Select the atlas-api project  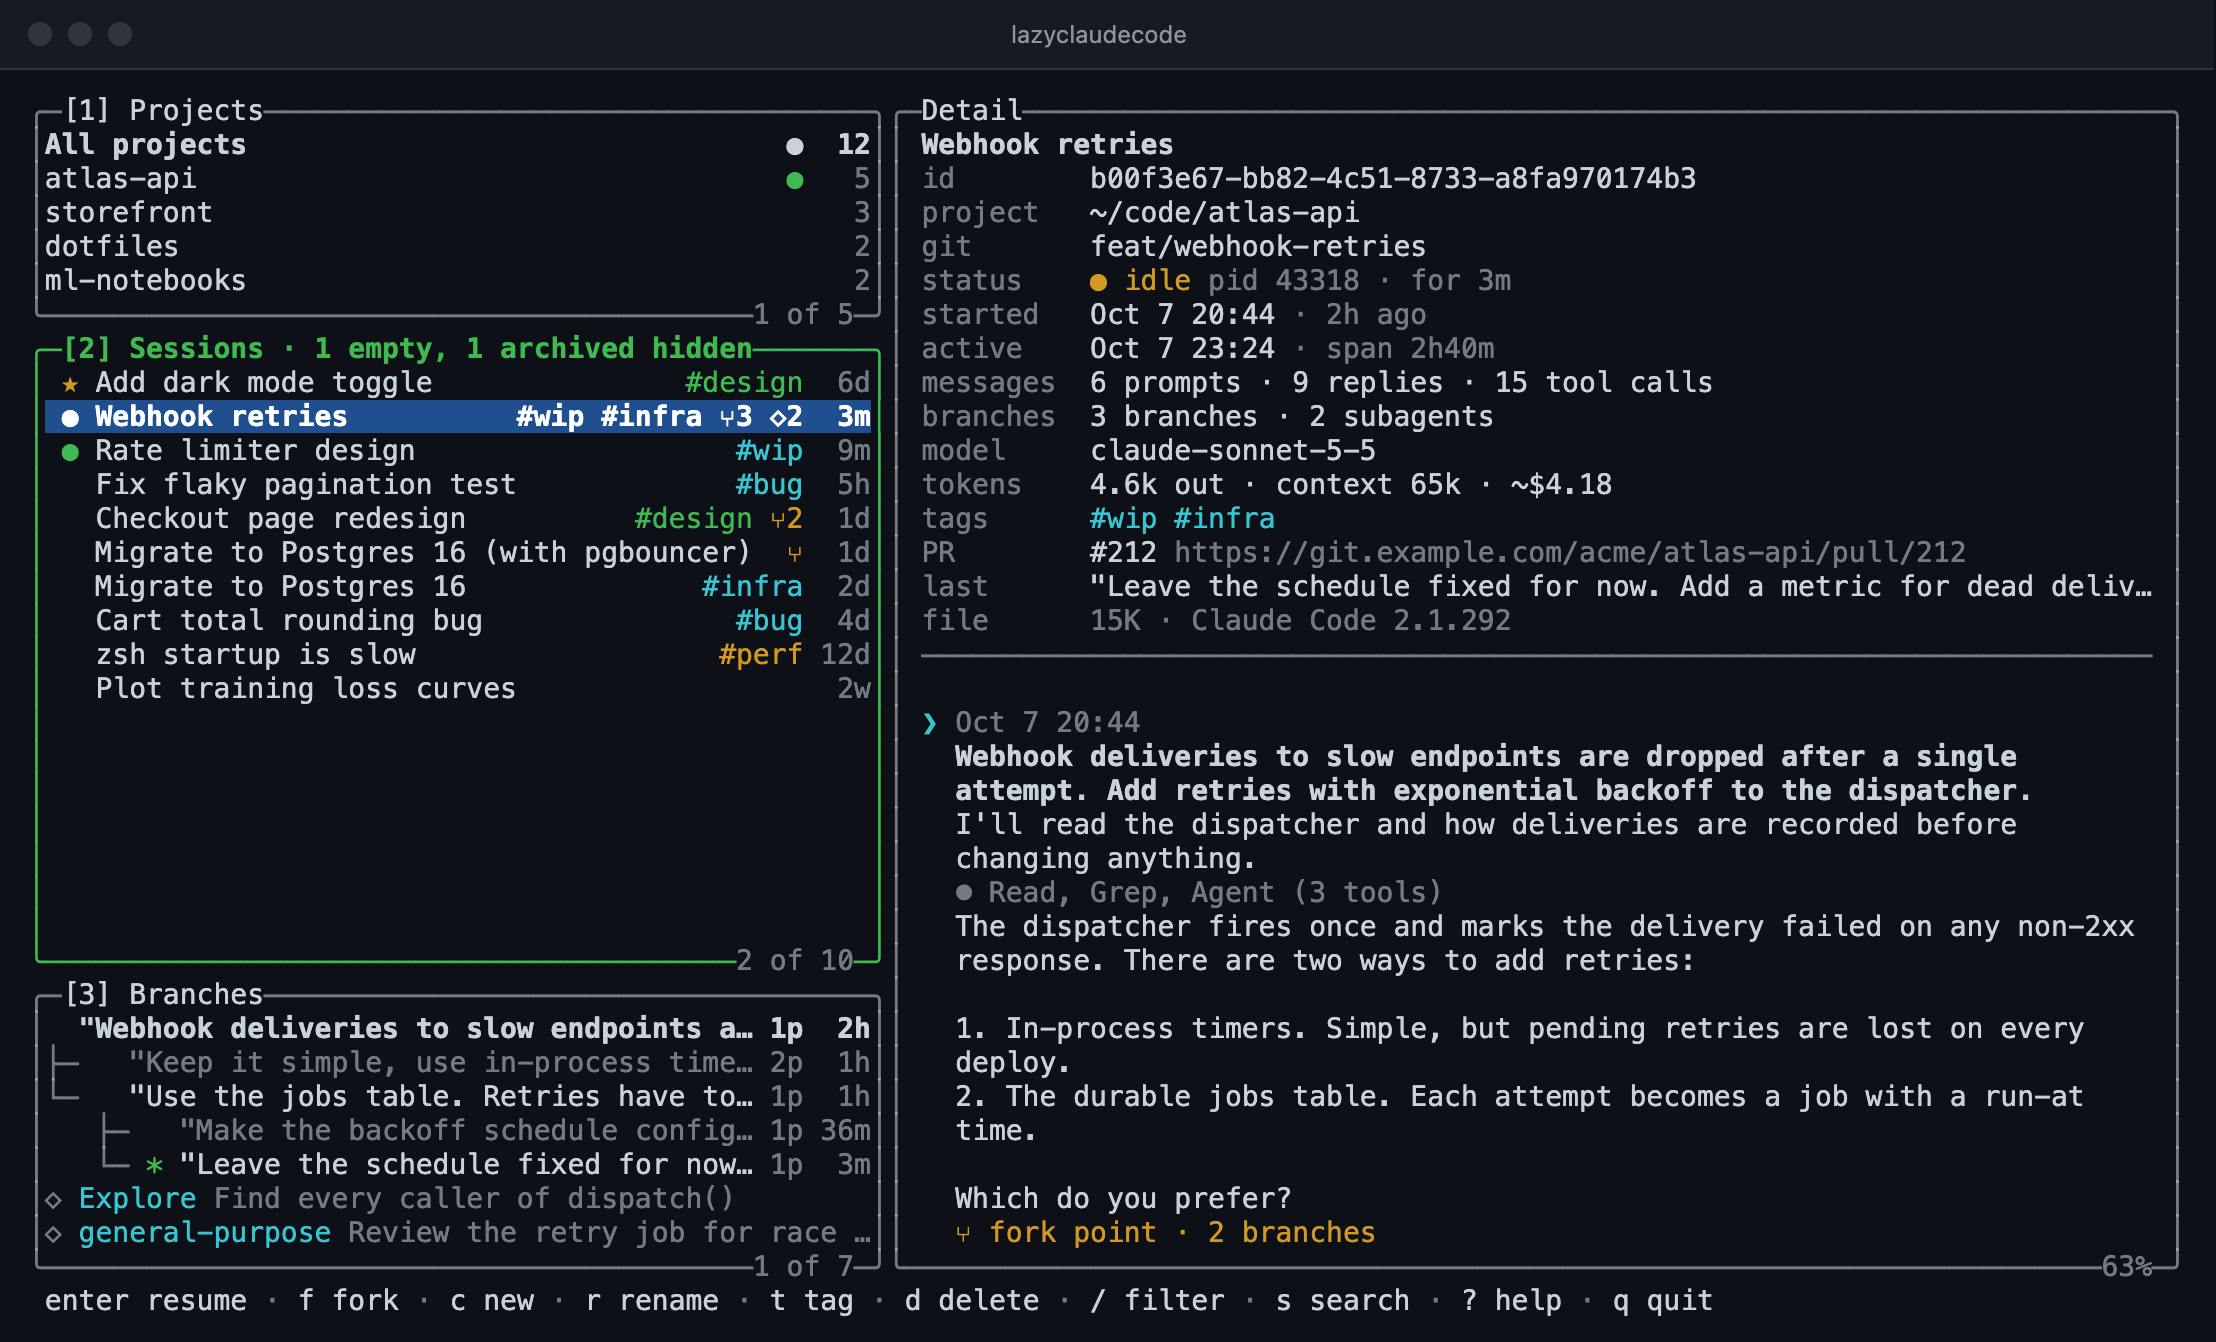pyautogui.click(x=457, y=180)
